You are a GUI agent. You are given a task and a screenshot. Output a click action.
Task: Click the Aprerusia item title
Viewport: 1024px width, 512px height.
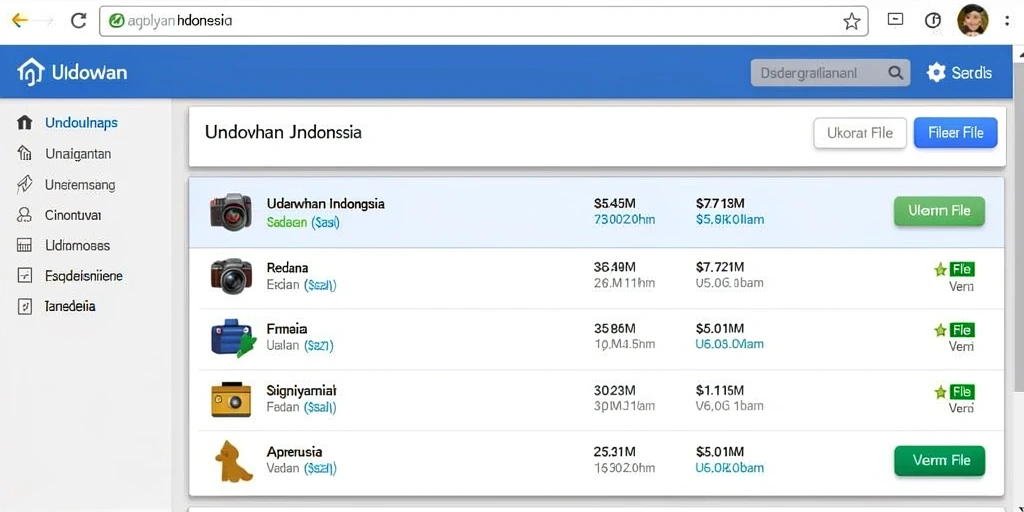coord(294,452)
